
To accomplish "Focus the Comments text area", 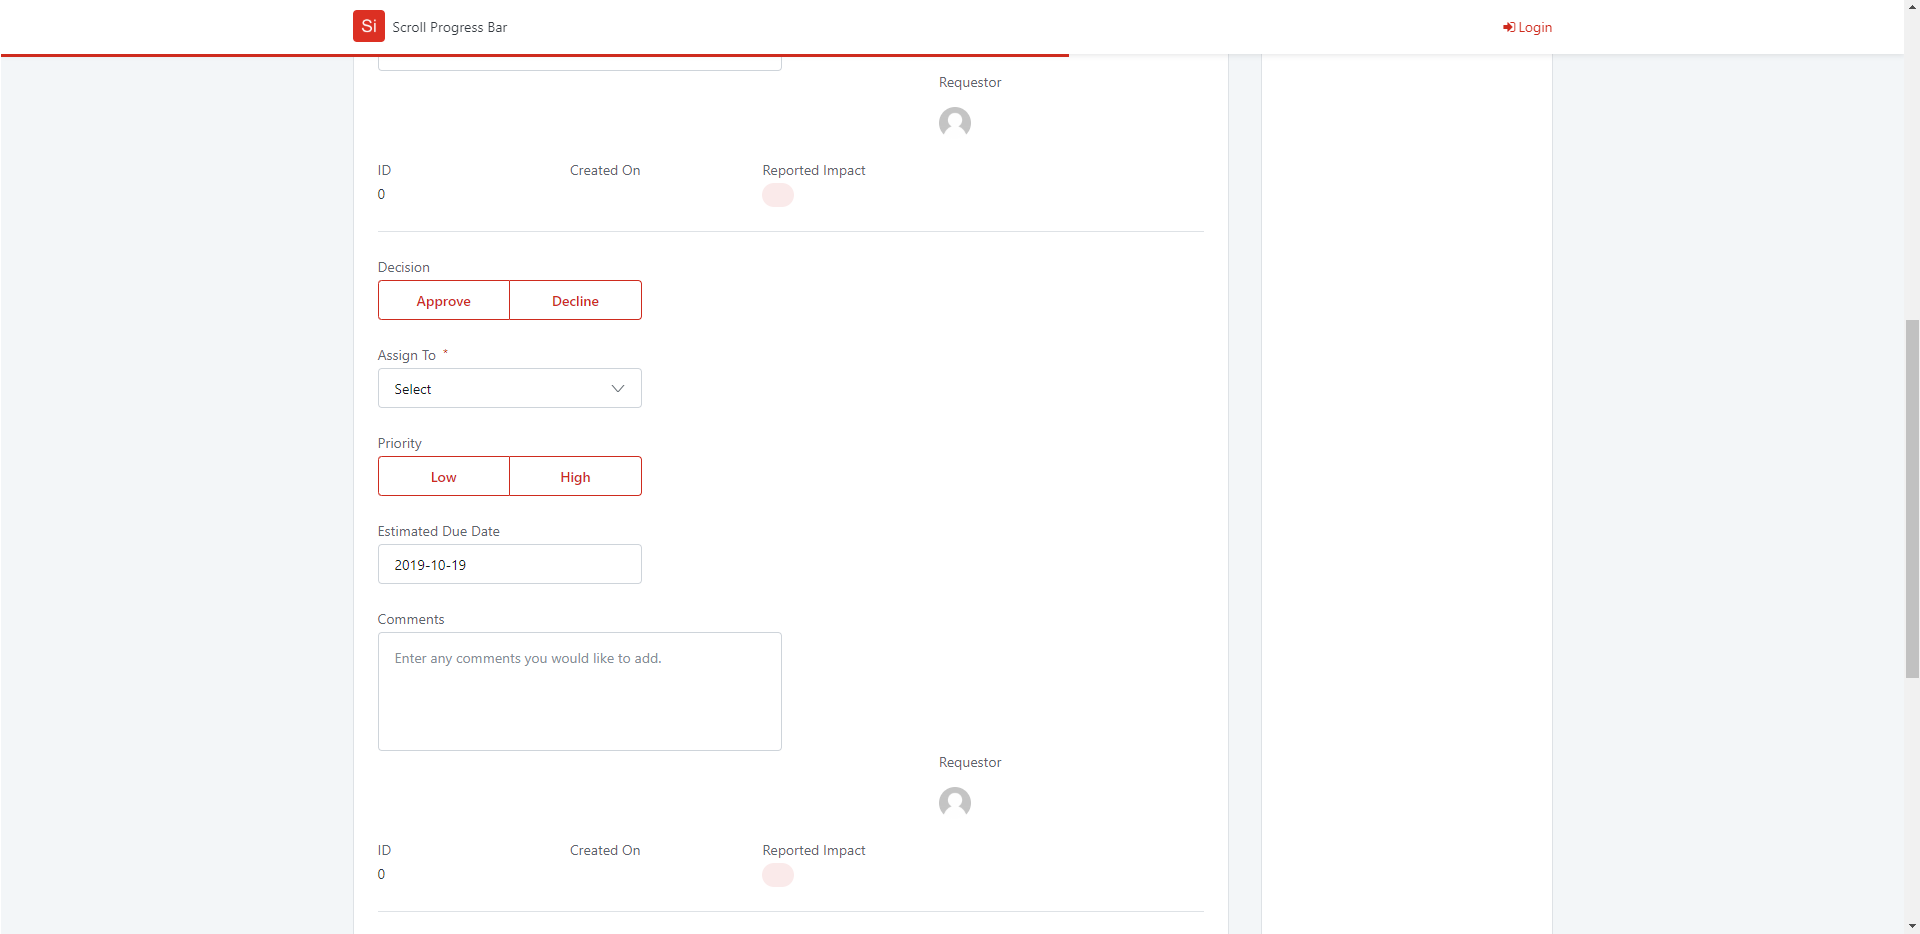I will pos(580,691).
